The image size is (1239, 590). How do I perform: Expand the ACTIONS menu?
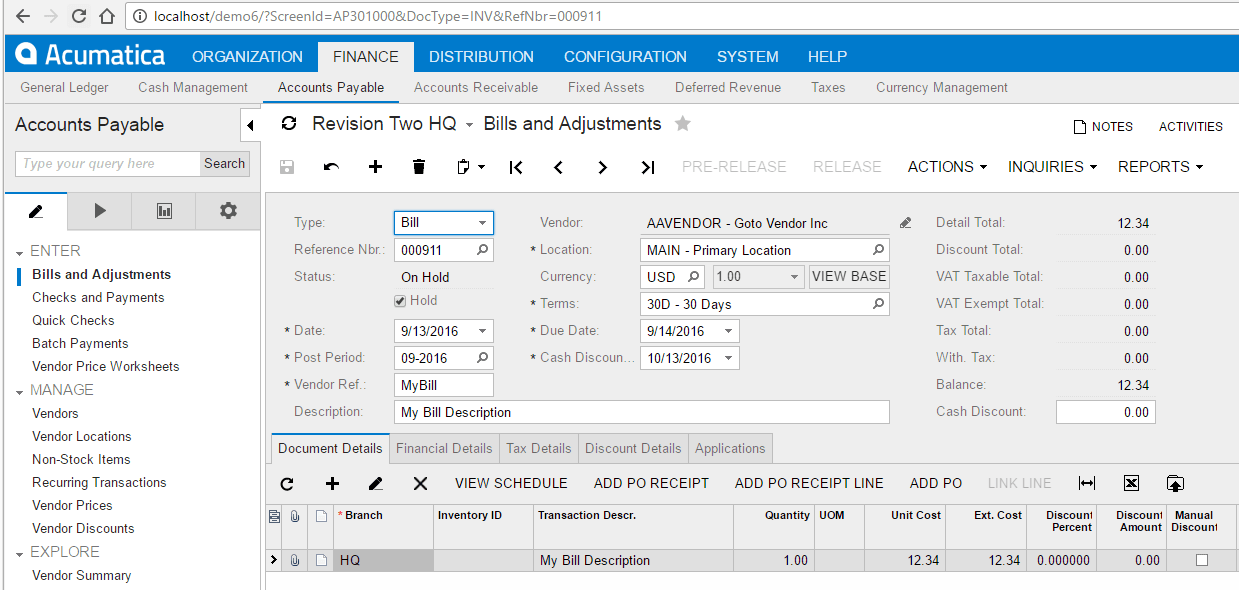(947, 167)
